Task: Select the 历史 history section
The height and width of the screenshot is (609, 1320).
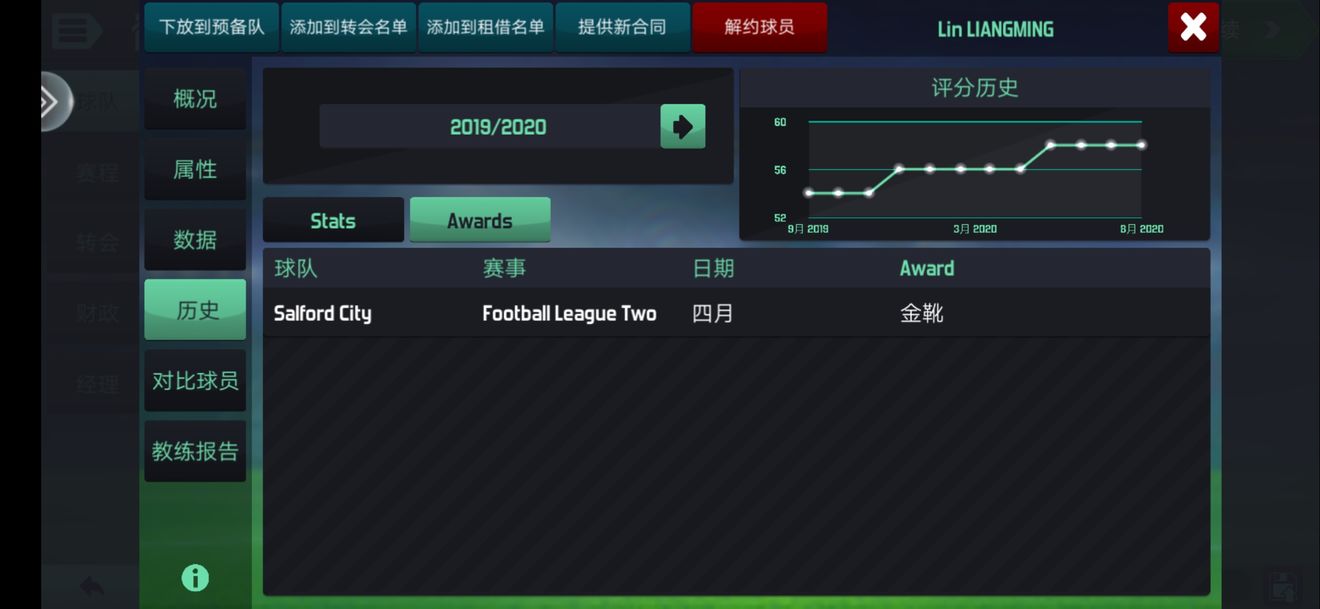Action: pos(195,310)
